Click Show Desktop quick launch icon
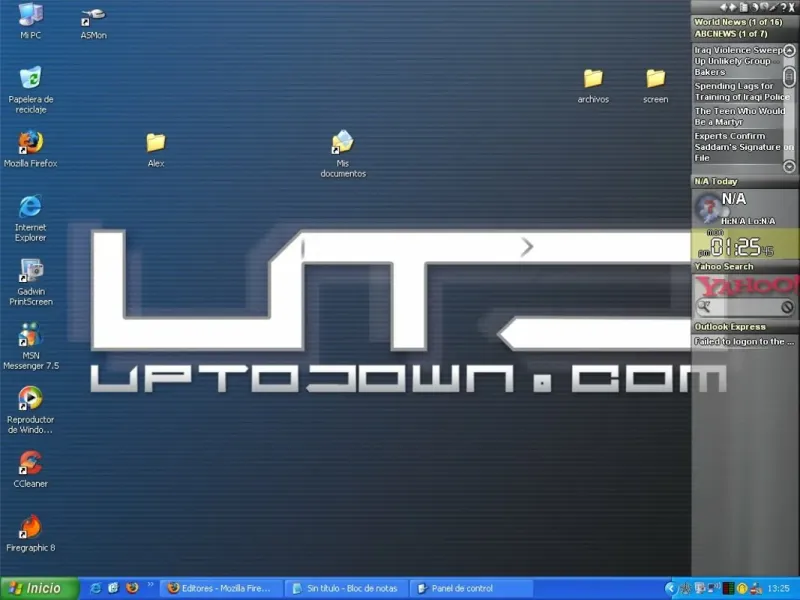The height and width of the screenshot is (600, 800). pos(113,588)
